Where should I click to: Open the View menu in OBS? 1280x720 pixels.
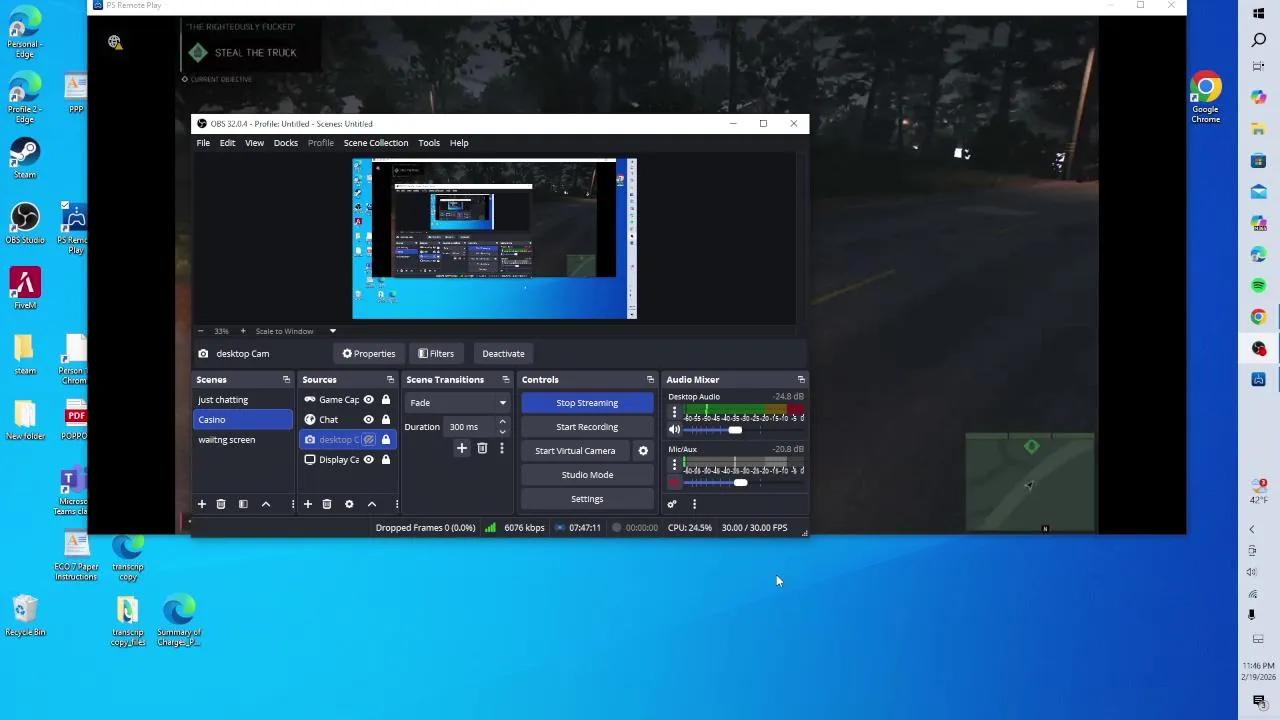tap(254, 143)
